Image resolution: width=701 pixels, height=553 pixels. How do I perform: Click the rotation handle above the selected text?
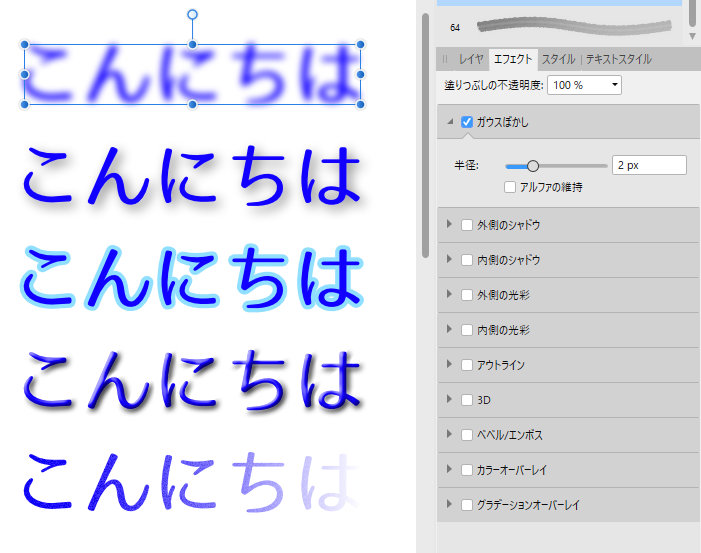coord(193,15)
